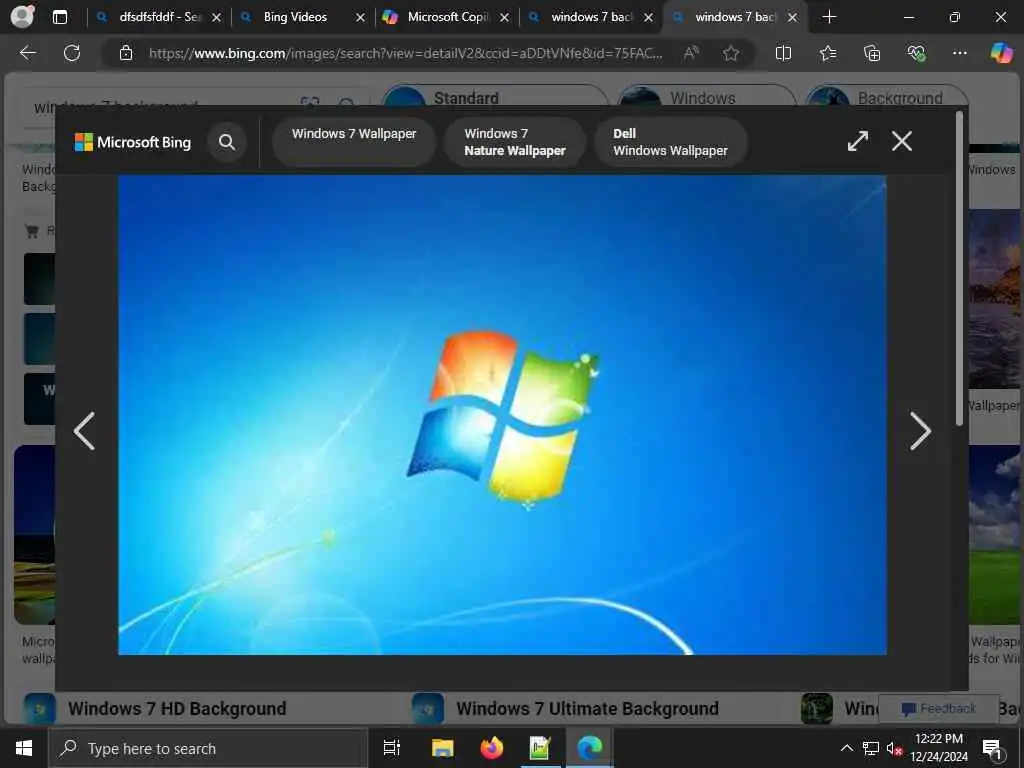
Task: Go back to the previous page
Action: (27, 53)
